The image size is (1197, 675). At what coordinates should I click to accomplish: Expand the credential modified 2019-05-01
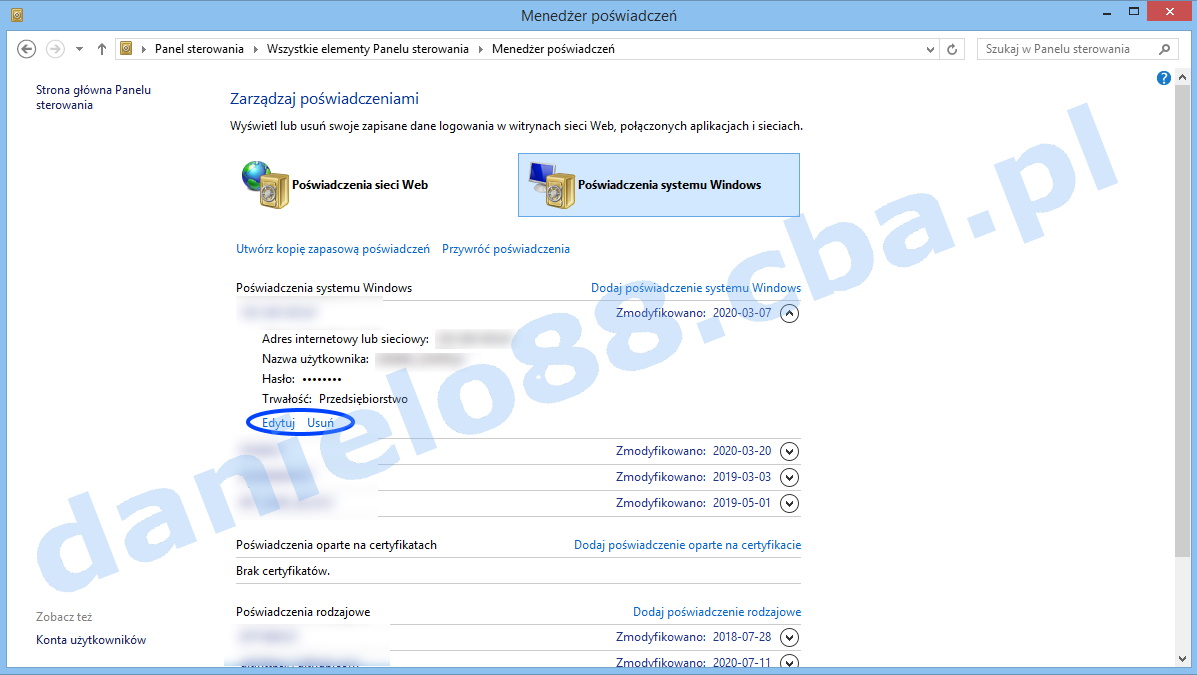point(790,503)
